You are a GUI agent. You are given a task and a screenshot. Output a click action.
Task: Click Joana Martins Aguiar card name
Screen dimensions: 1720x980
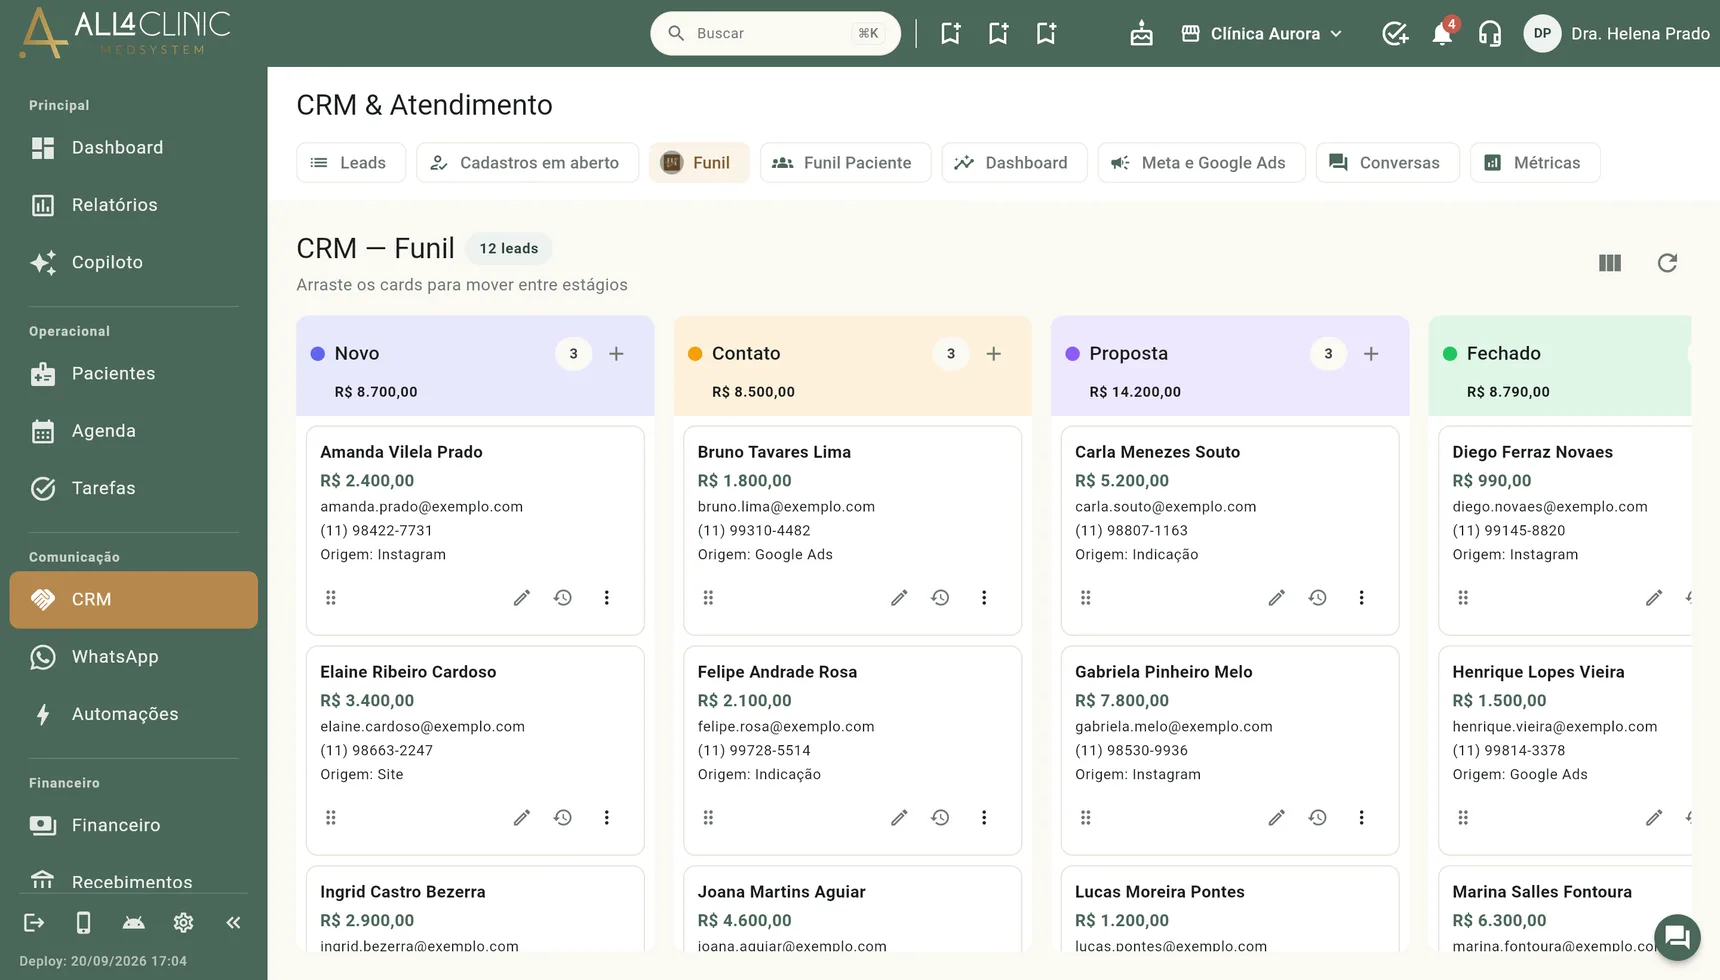click(781, 892)
